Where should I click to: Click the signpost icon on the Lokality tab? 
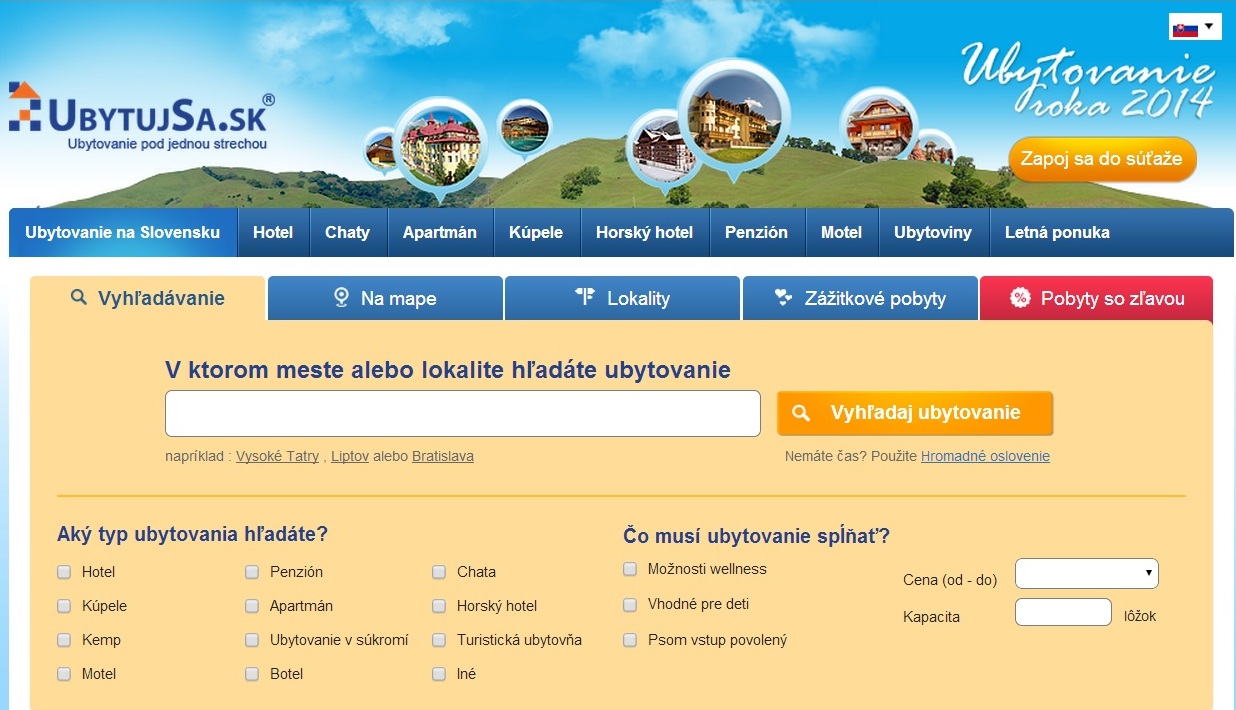pyautogui.click(x=585, y=297)
